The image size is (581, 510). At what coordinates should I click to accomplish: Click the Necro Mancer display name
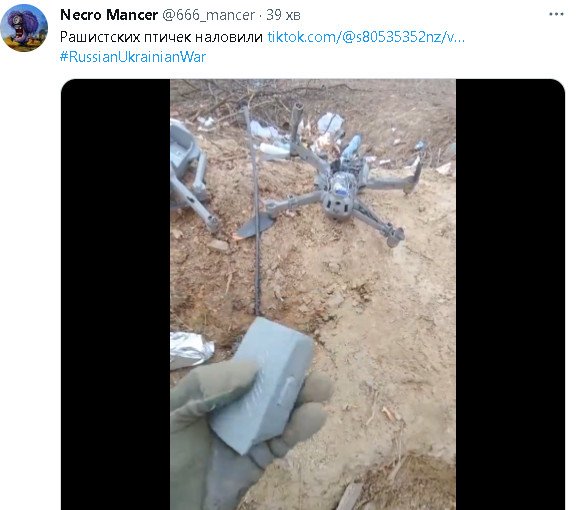(x=109, y=15)
